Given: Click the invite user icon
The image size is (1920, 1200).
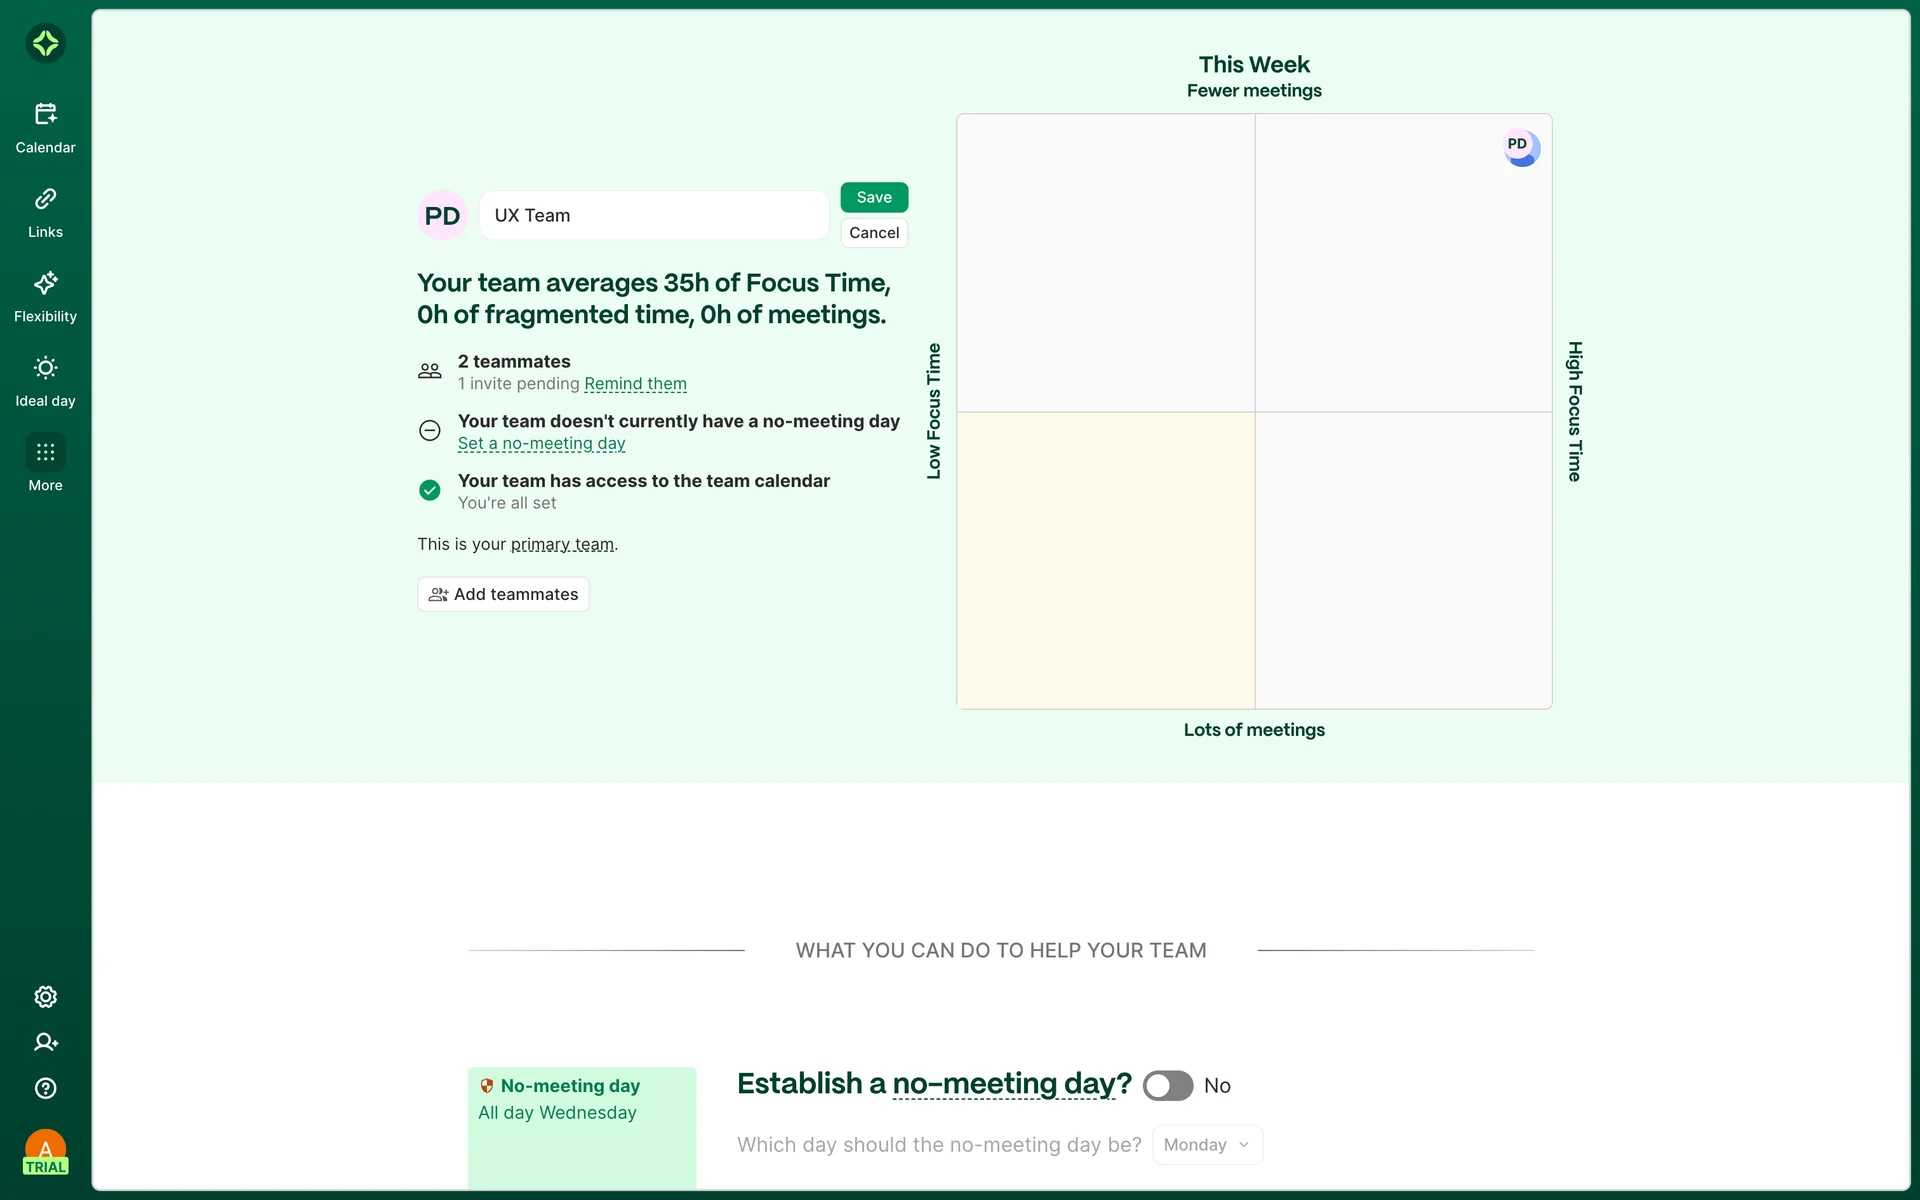Looking at the screenshot, I should coord(45,1042).
